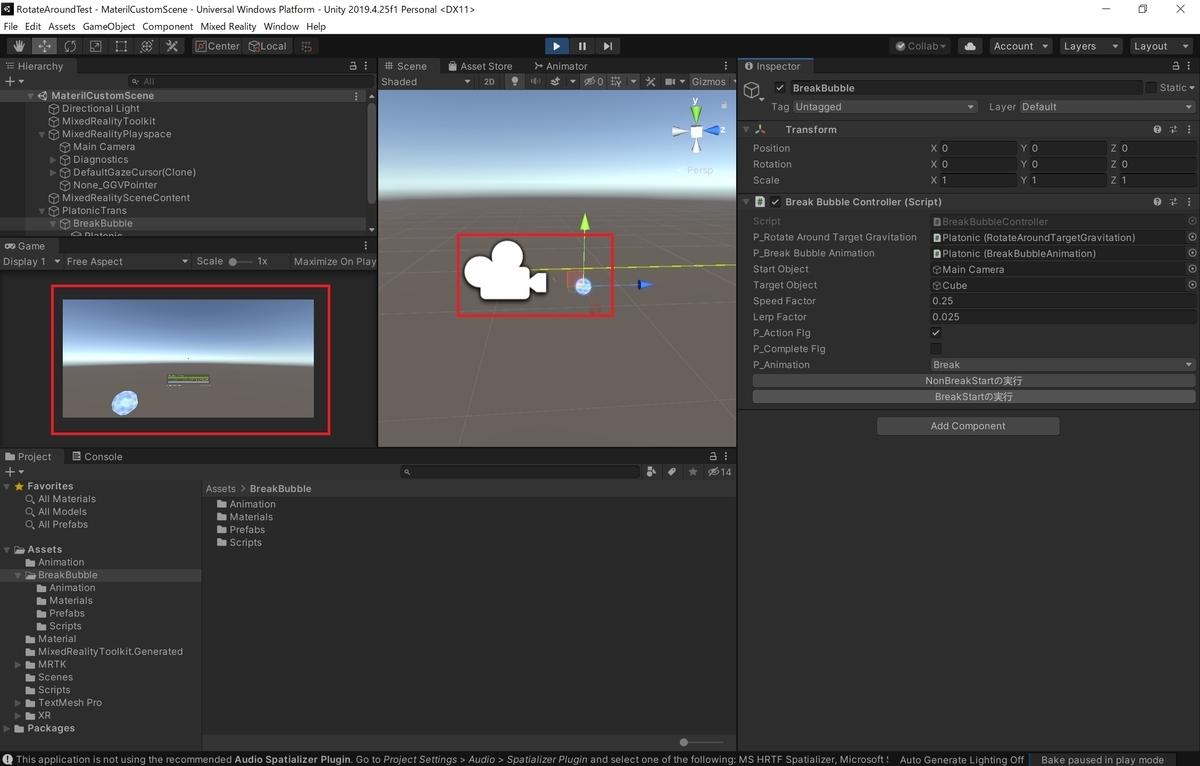This screenshot has width=1200, height=766.
Task: Open the GameObject menu
Action: coord(108,26)
